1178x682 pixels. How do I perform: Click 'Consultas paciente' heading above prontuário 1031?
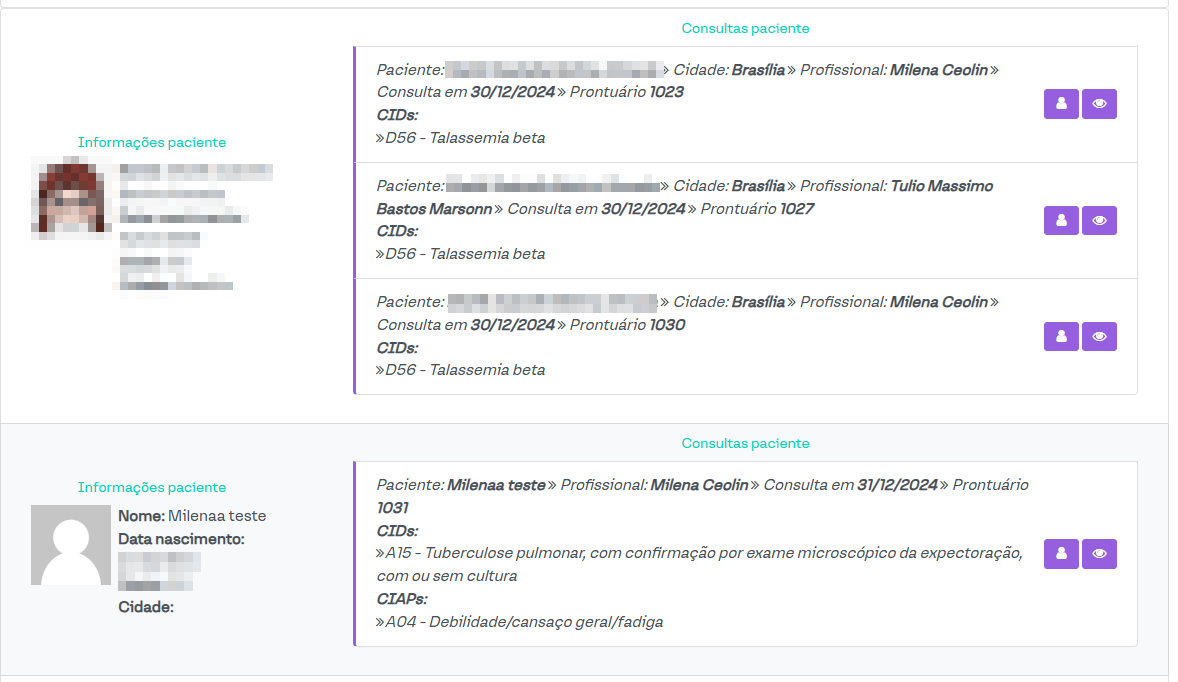coord(745,443)
